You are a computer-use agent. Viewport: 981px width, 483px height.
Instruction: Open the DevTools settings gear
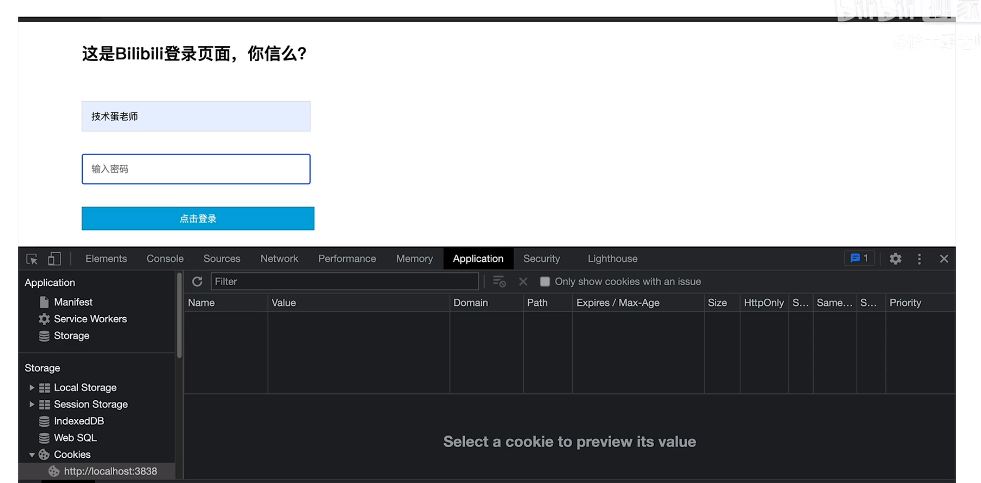(895, 258)
